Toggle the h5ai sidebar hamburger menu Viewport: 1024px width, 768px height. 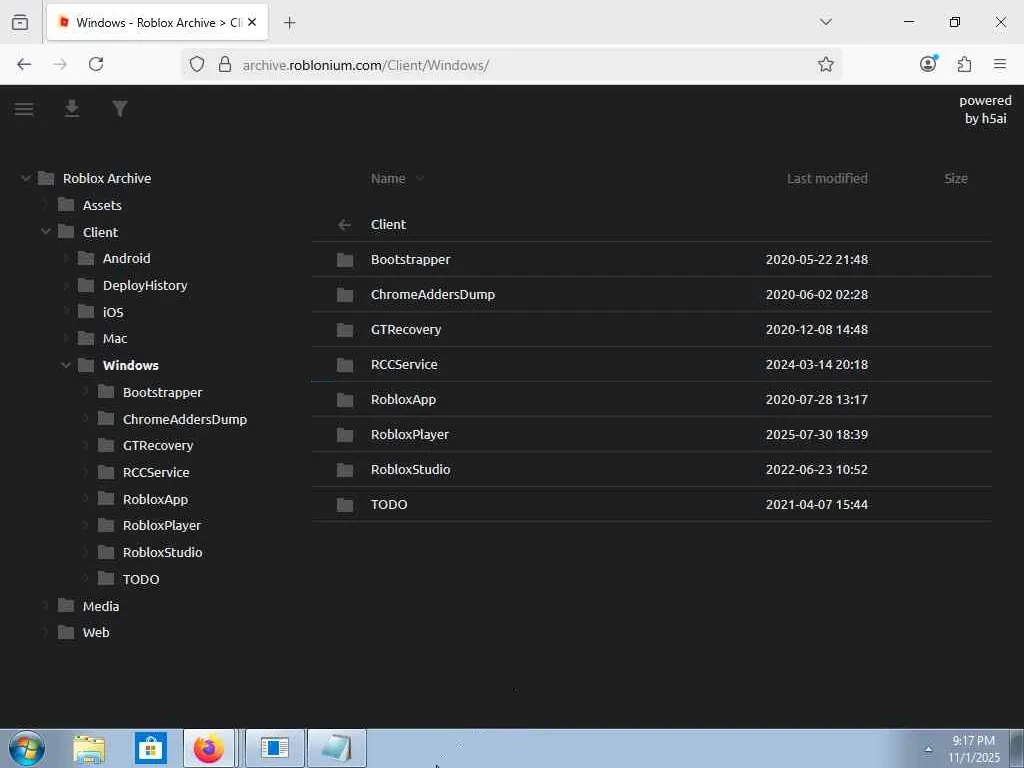pyautogui.click(x=24, y=109)
